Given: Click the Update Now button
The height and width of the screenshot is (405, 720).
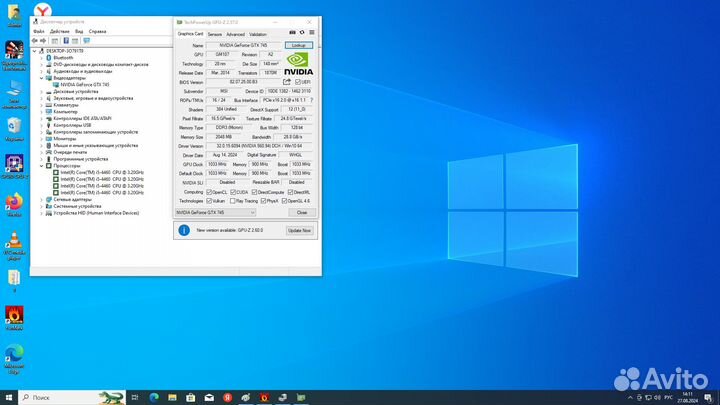Looking at the screenshot, I should pyautogui.click(x=299, y=231).
